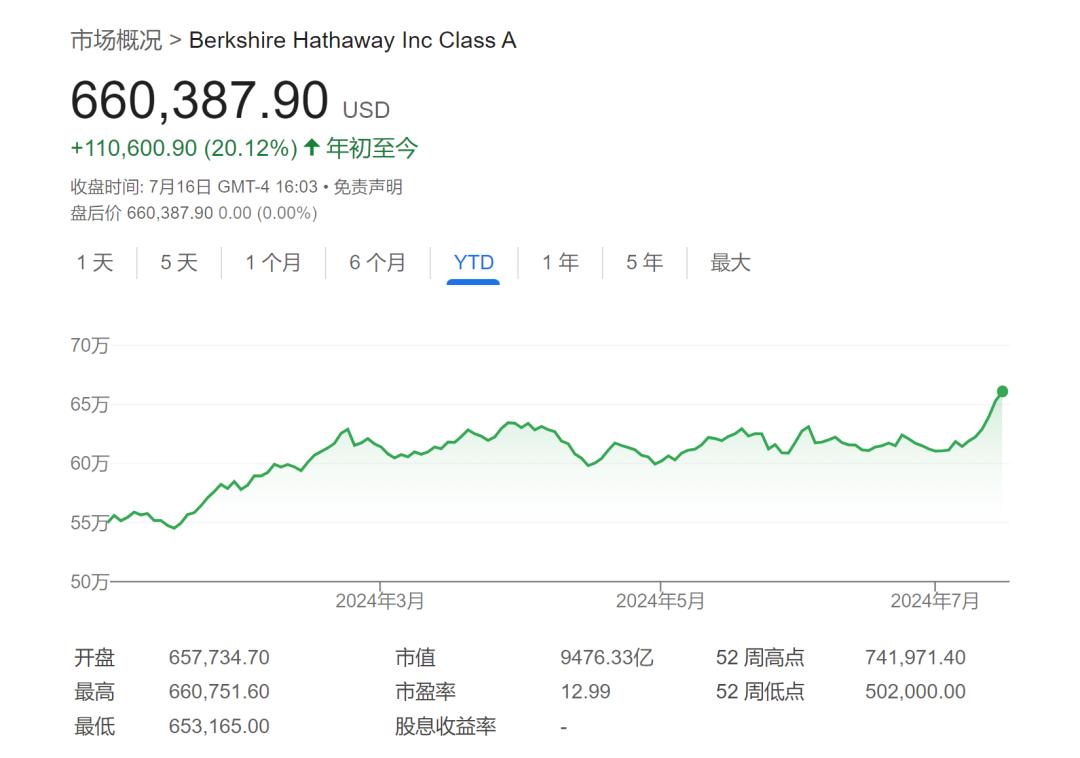
Task: Click the green up arrow icon
Action: 311,148
